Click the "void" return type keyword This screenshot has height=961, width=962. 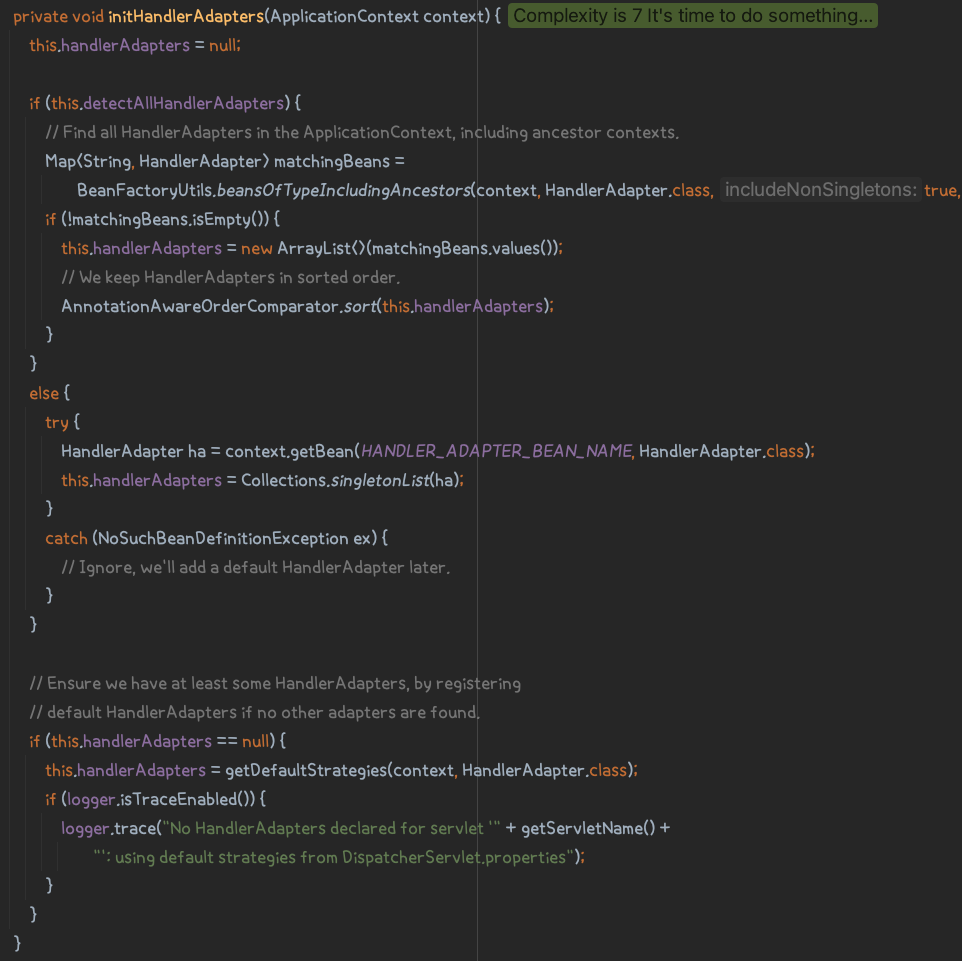(88, 16)
